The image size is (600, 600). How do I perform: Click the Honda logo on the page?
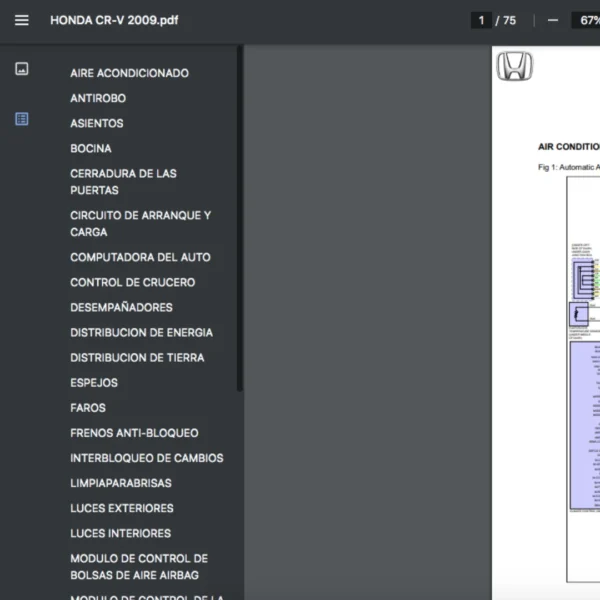click(x=515, y=67)
